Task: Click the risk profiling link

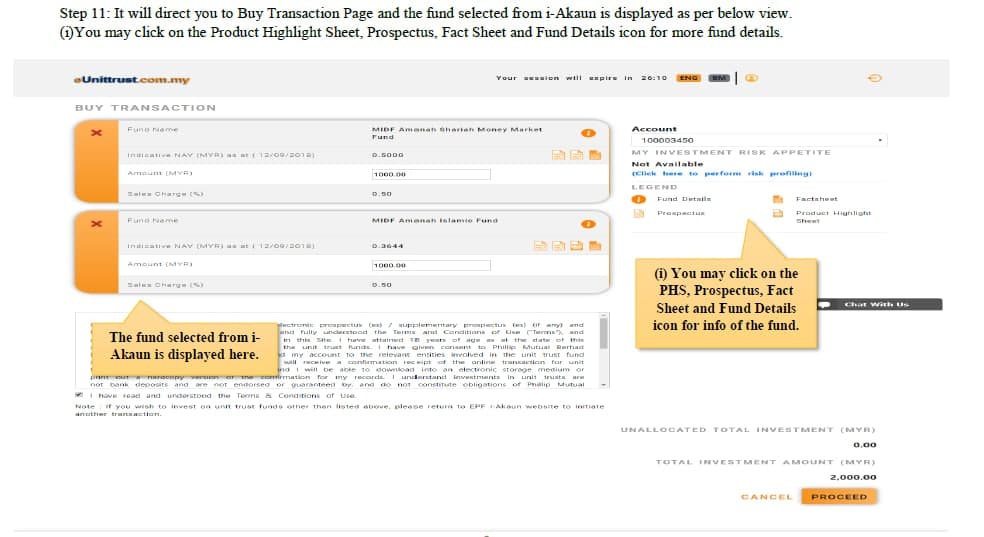Action: [722, 173]
